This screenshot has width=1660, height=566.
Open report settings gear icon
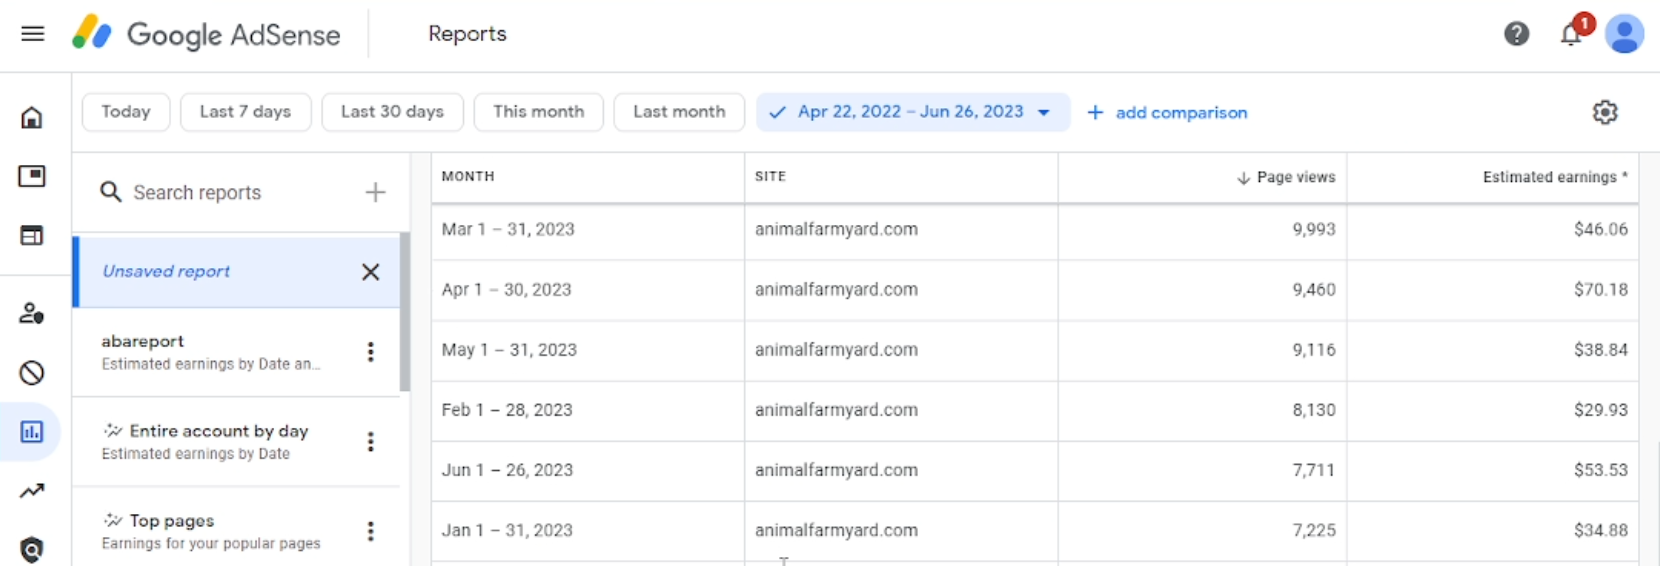tap(1605, 112)
